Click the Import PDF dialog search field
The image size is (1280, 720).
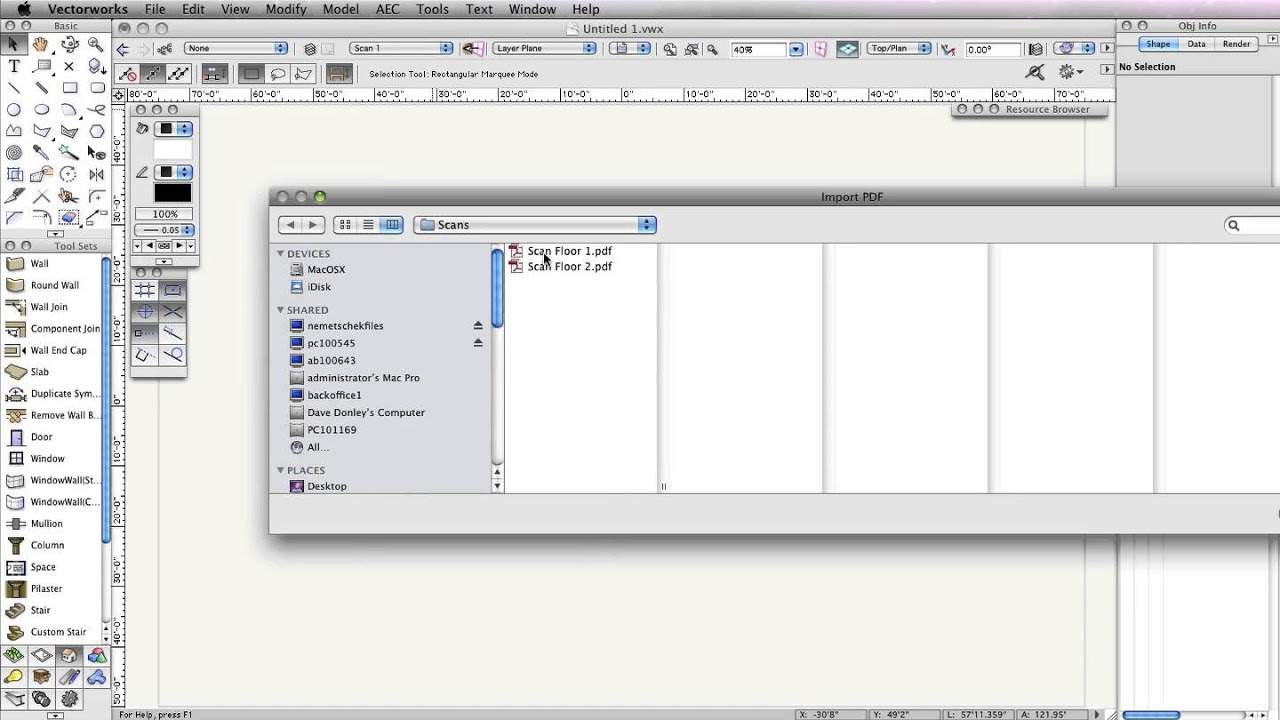pyautogui.click(x=1253, y=226)
